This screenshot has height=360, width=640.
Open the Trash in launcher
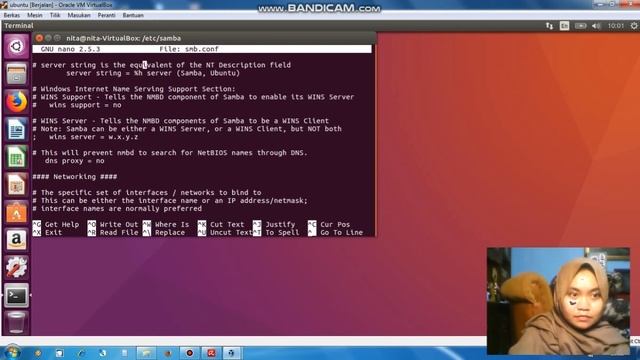(16, 323)
